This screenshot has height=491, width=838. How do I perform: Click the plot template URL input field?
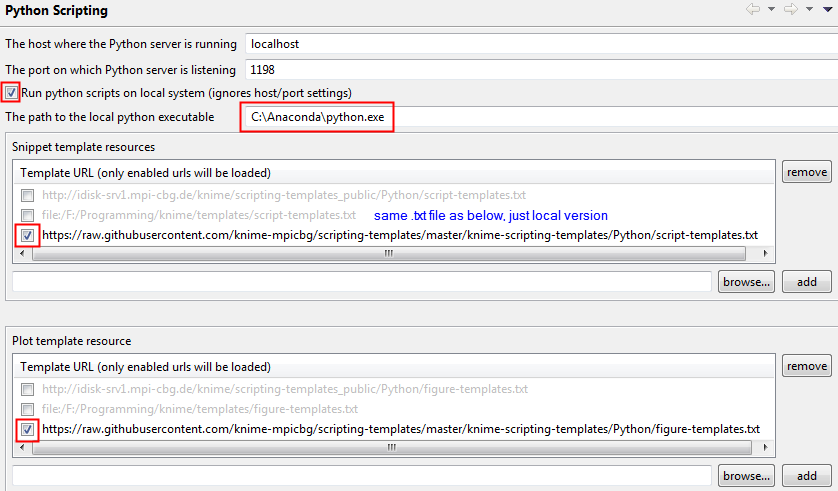[362, 476]
